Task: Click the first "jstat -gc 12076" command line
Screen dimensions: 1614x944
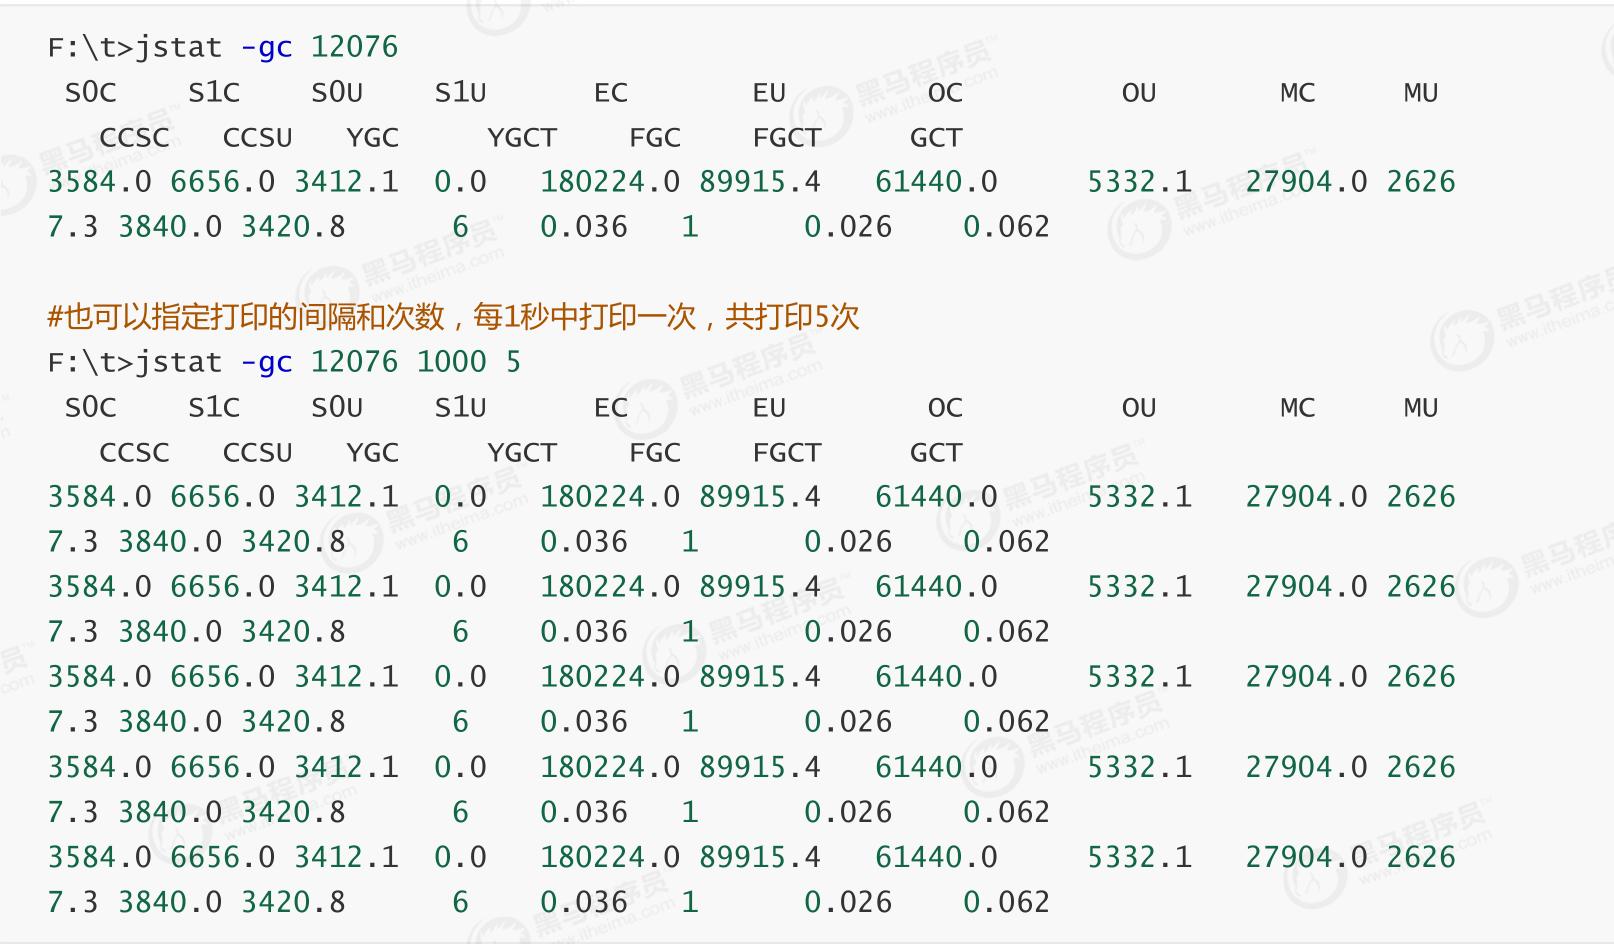Action: pos(222,47)
